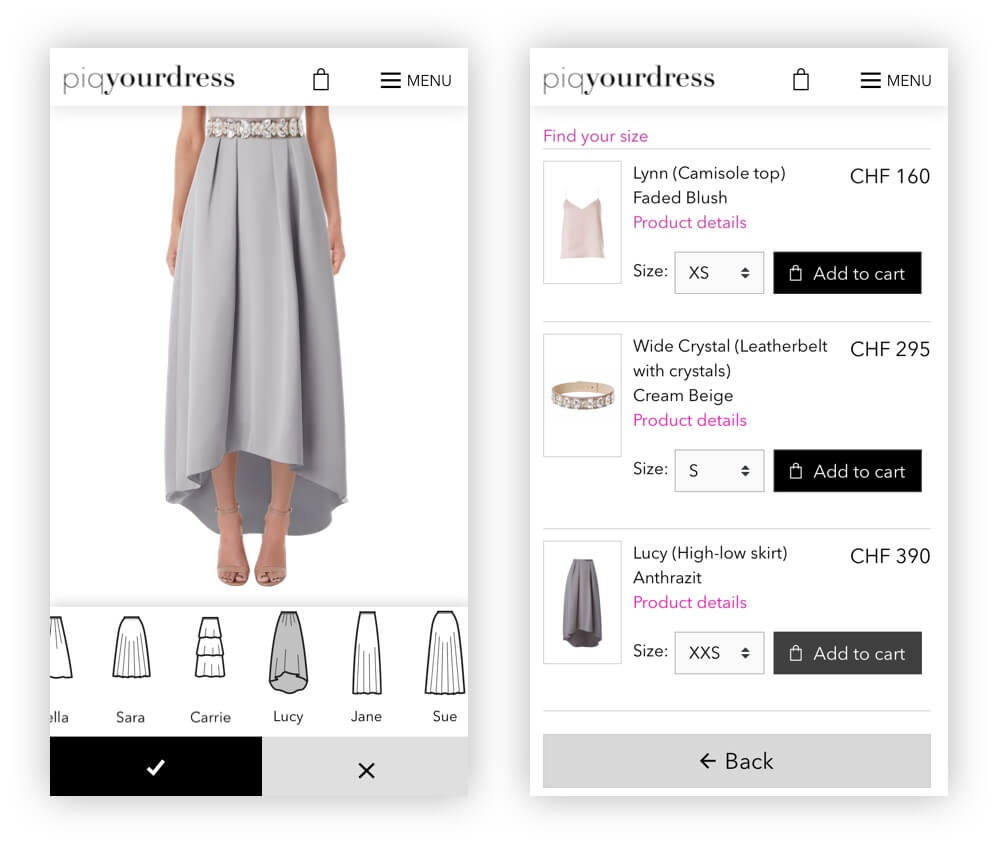Screen dimensions: 1000x856
Task: Open the Lucy high-low skirt thumbnail
Action: (582, 603)
